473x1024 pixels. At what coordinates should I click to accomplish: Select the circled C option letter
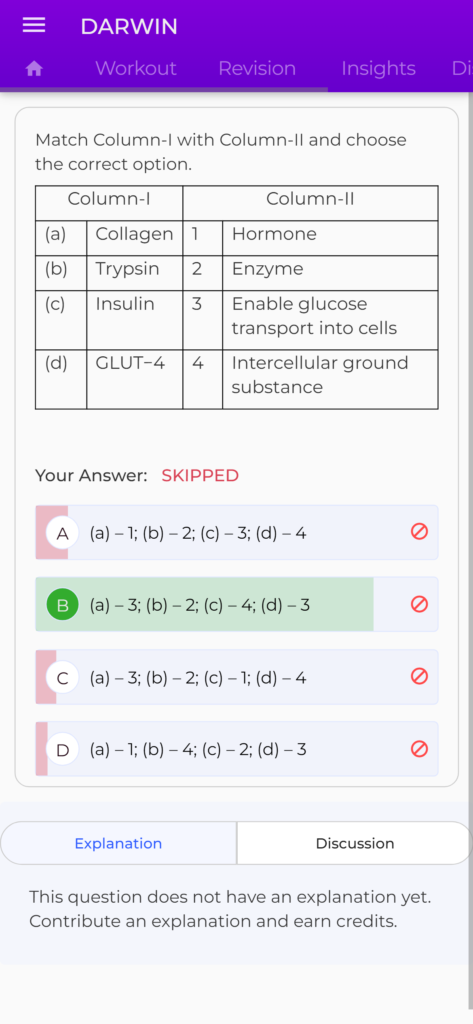[63, 678]
